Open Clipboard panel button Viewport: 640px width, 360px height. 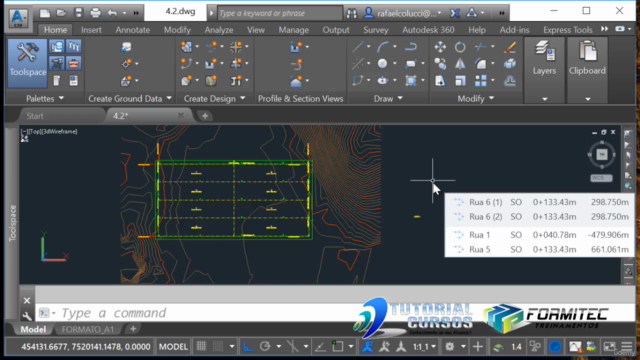(x=587, y=58)
